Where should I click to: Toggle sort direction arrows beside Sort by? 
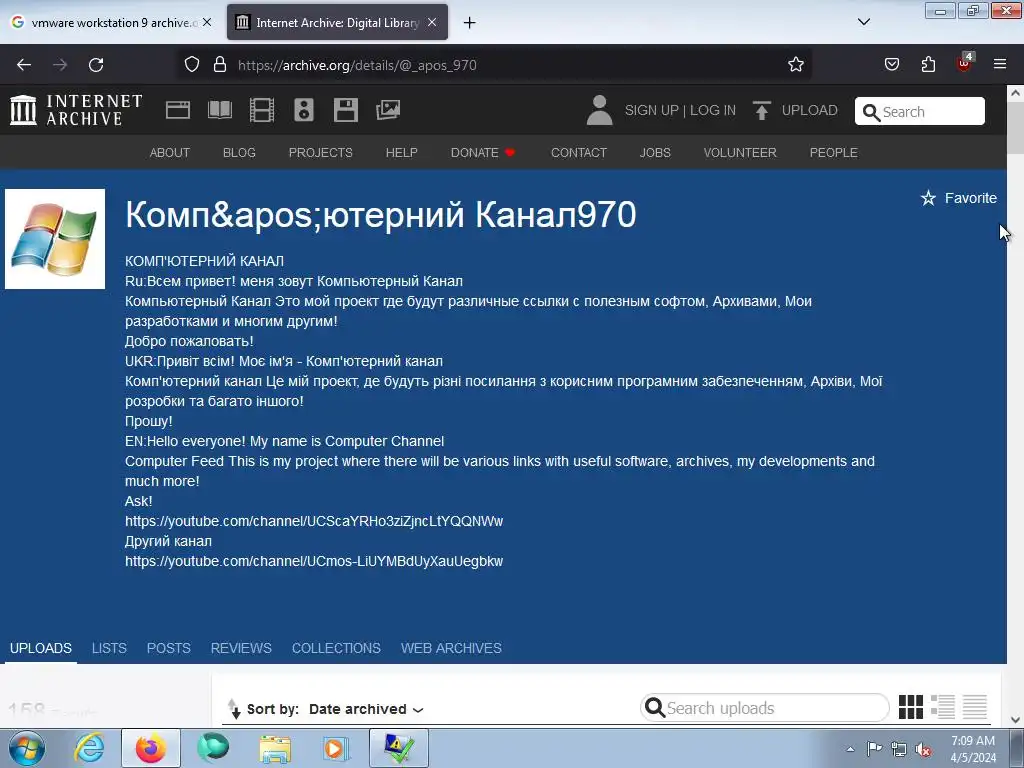234,709
